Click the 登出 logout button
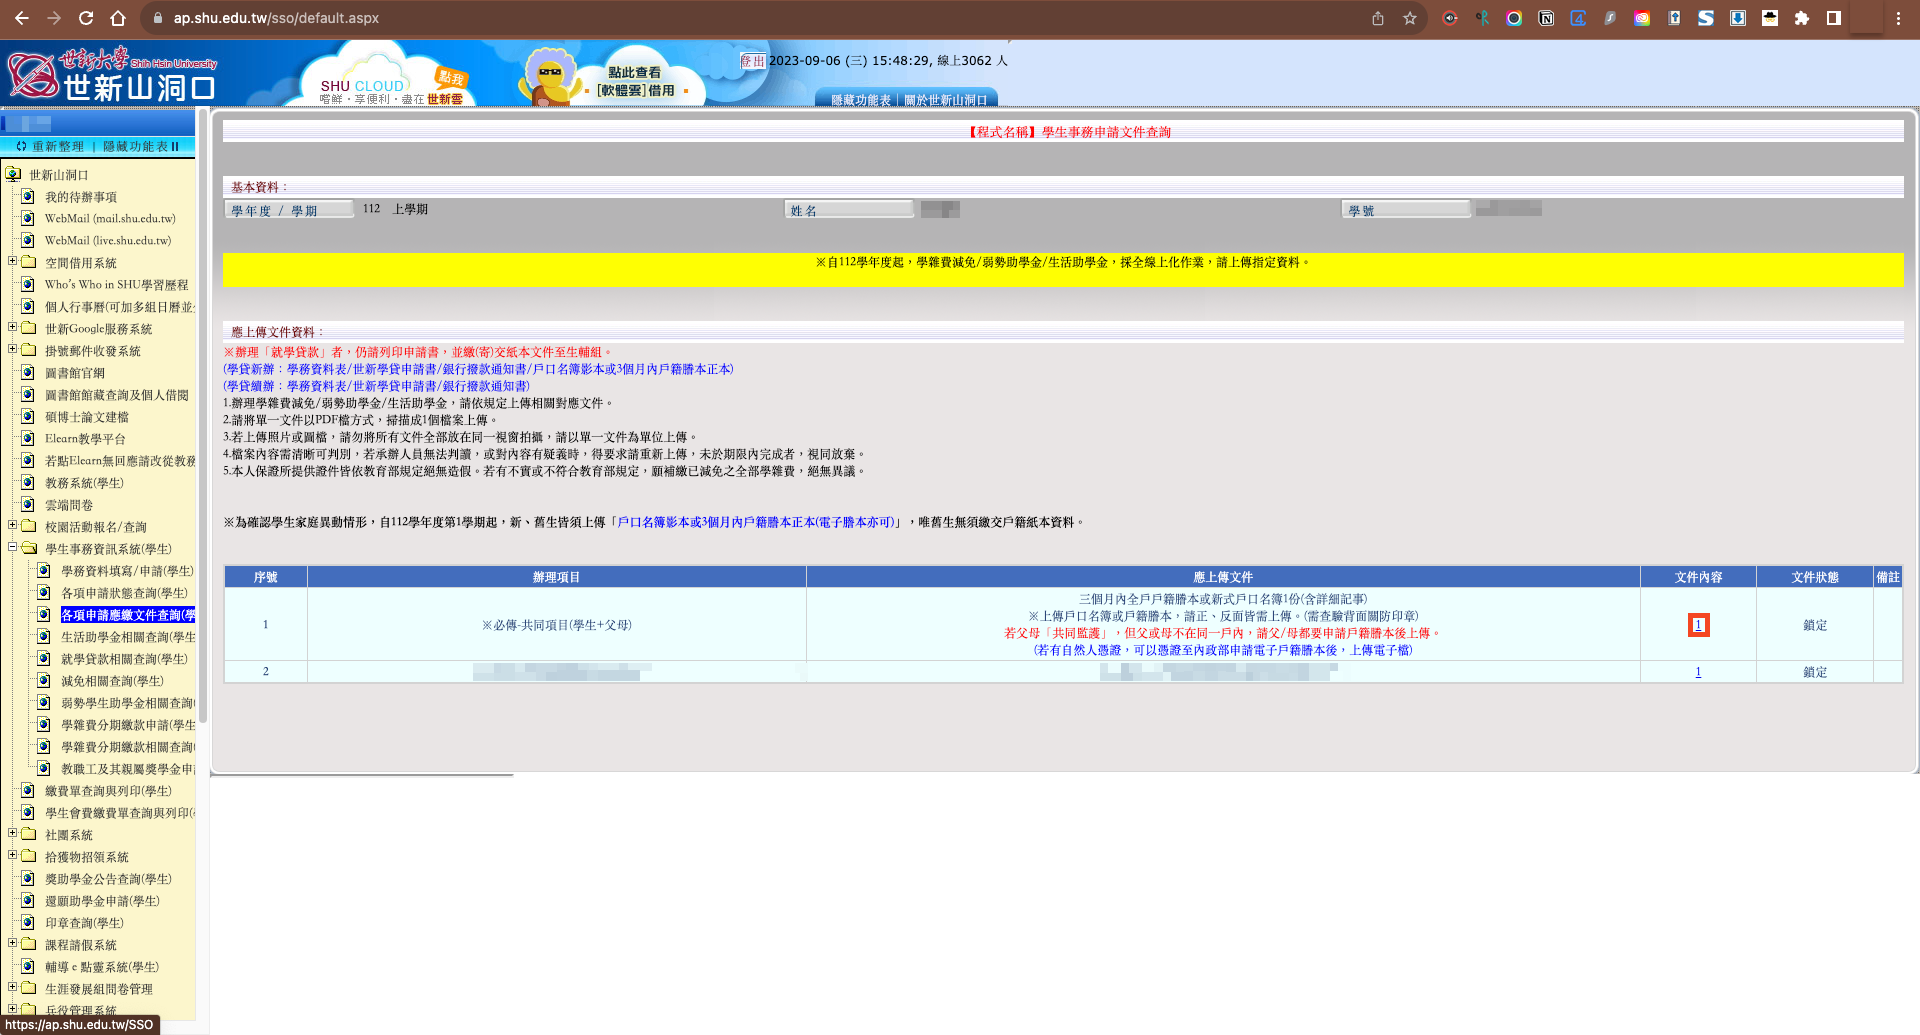 tap(752, 61)
